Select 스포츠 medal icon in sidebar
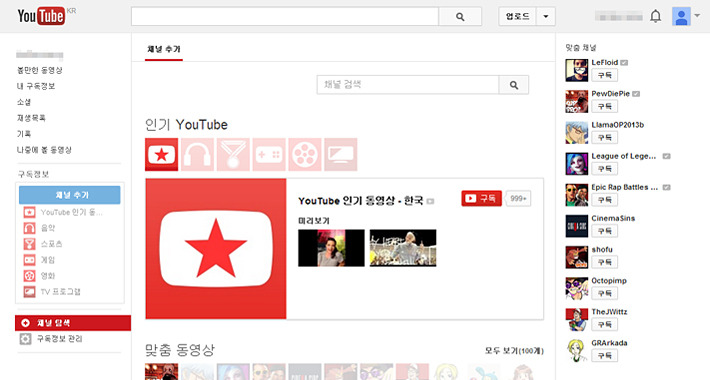This screenshot has width=710, height=380. [29, 244]
